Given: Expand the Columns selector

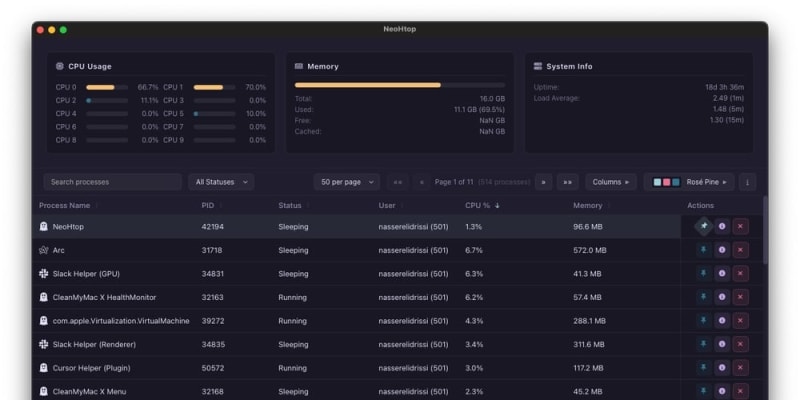Looking at the screenshot, I should point(610,182).
